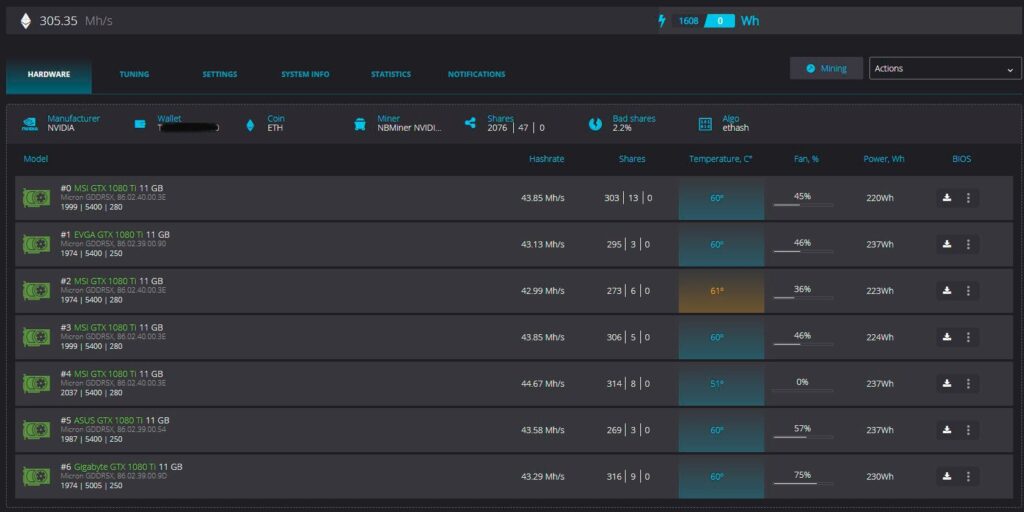
Task: Click the 51° temperature cell of GPU #4
Action: (x=721, y=383)
